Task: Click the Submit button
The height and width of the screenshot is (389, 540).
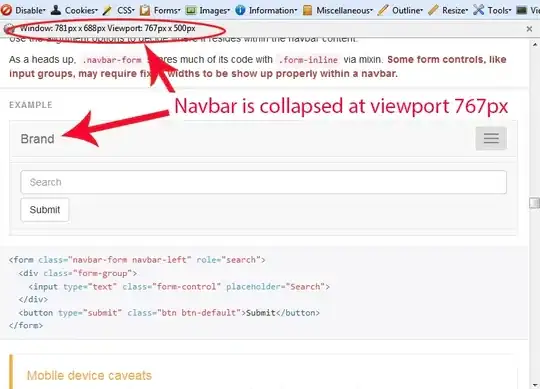Action: [45, 210]
